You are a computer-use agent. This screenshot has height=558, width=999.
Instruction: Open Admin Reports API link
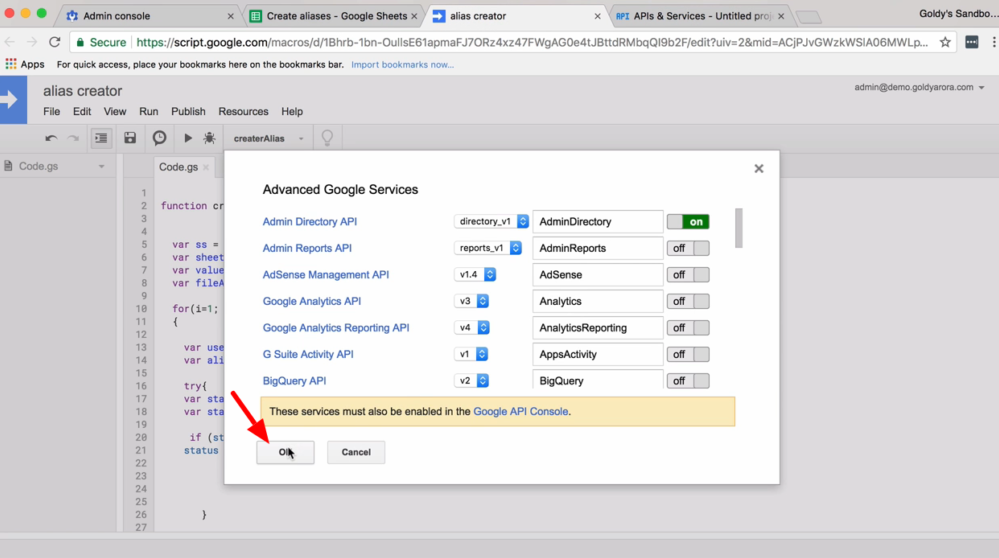click(307, 248)
